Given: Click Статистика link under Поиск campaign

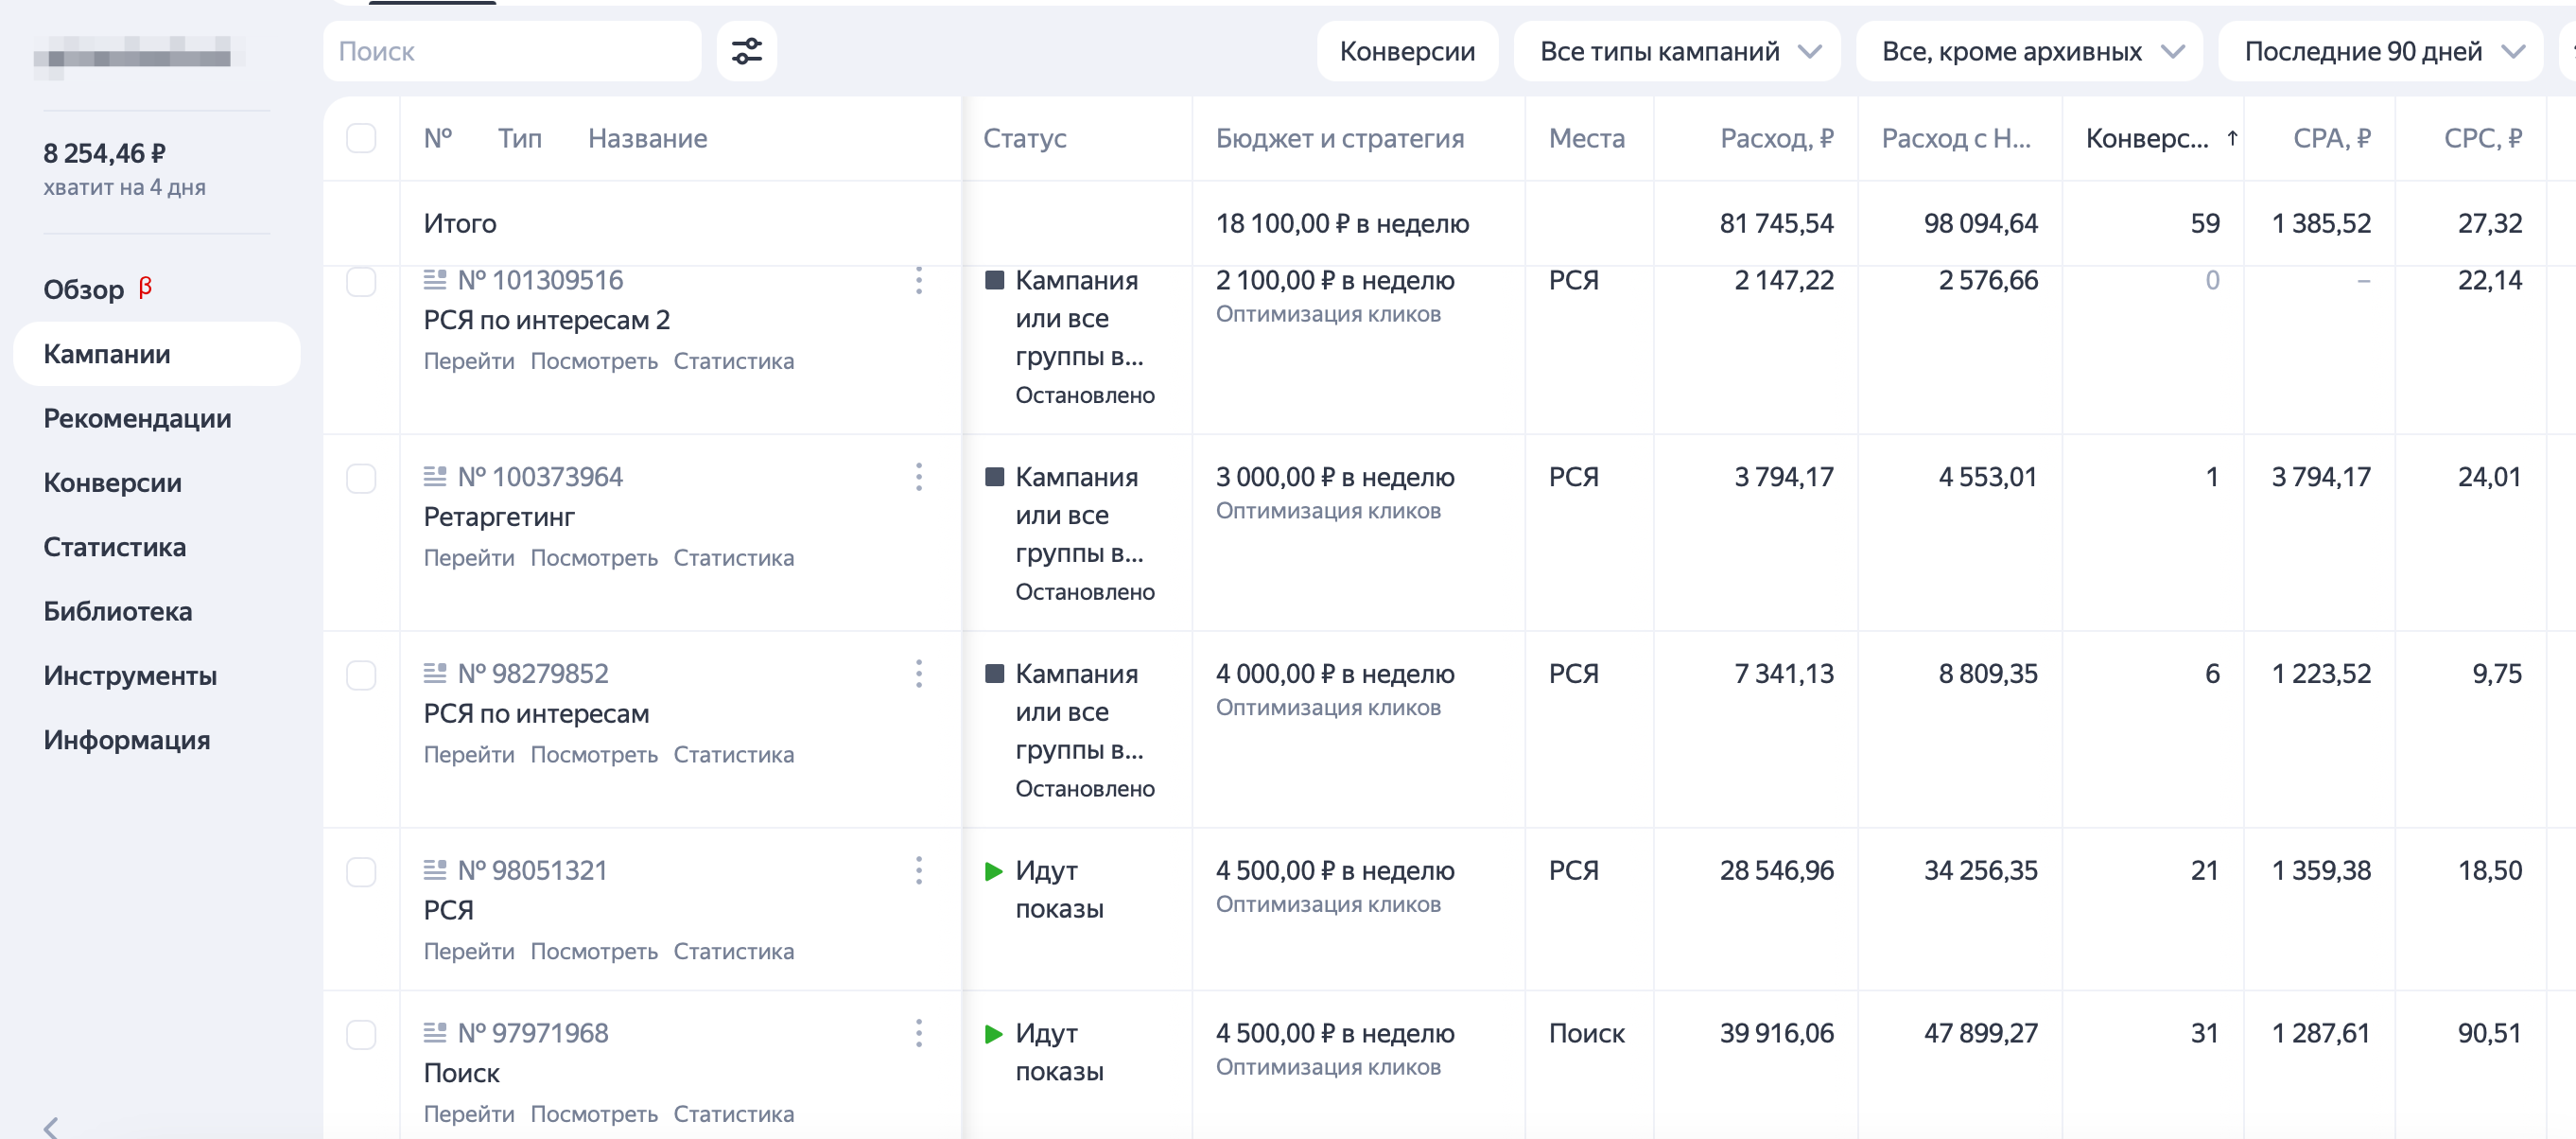Looking at the screenshot, I should click(733, 1114).
